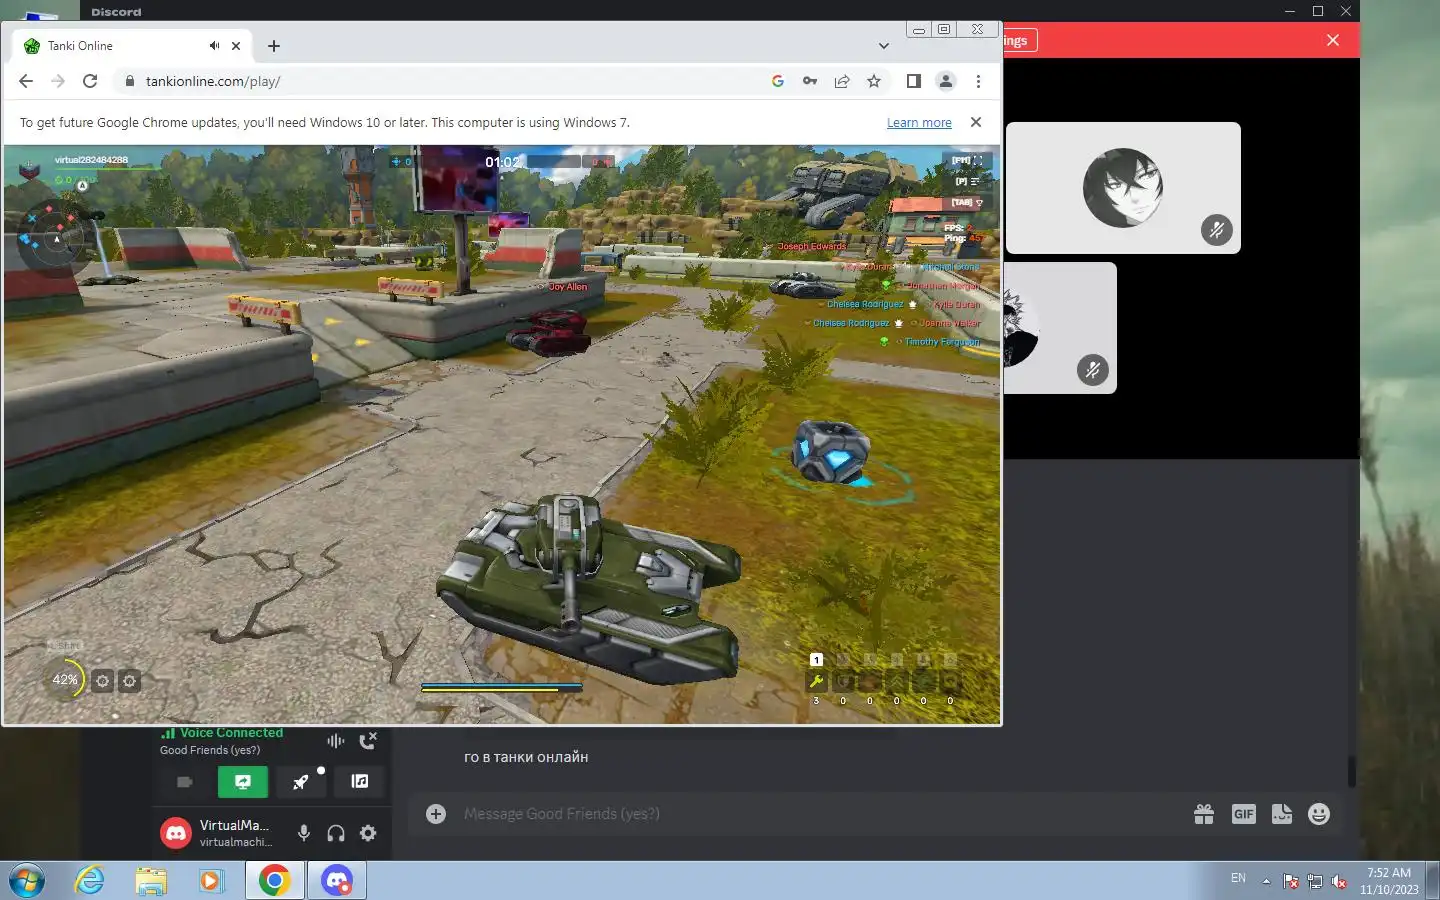
Task: Open saved passwords via the key icon
Action: [x=810, y=81]
